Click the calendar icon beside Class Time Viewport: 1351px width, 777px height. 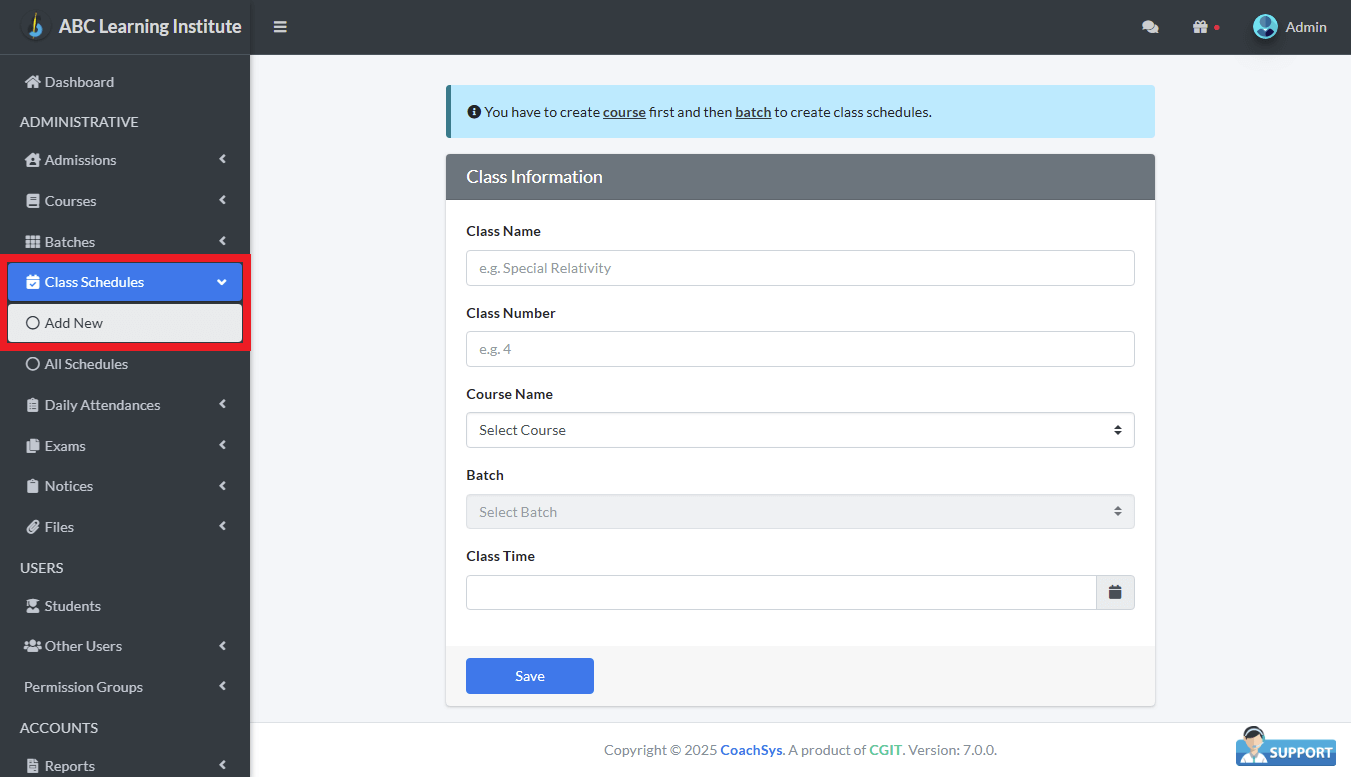click(x=1115, y=592)
